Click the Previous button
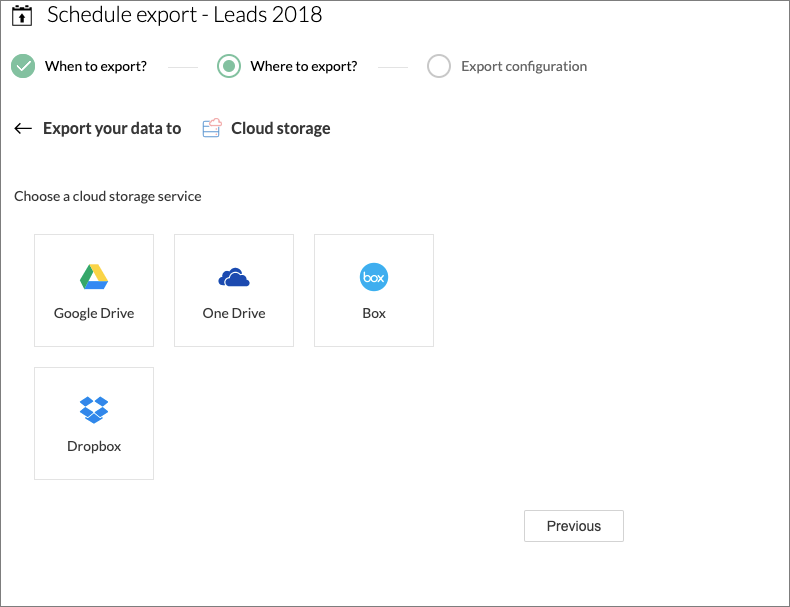 pos(574,526)
